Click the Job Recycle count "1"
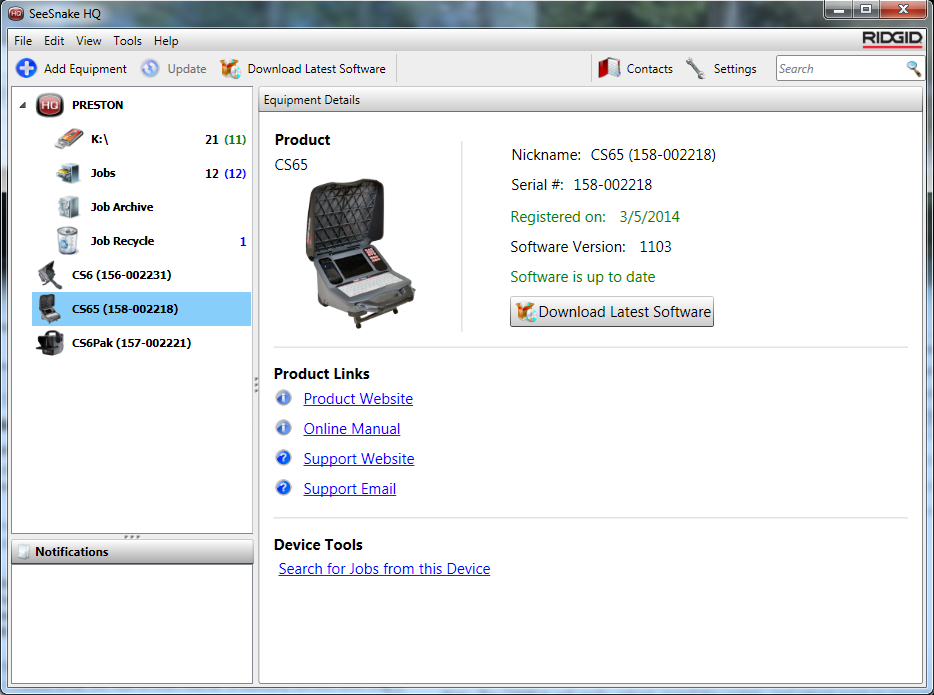The image size is (934, 695). (243, 241)
